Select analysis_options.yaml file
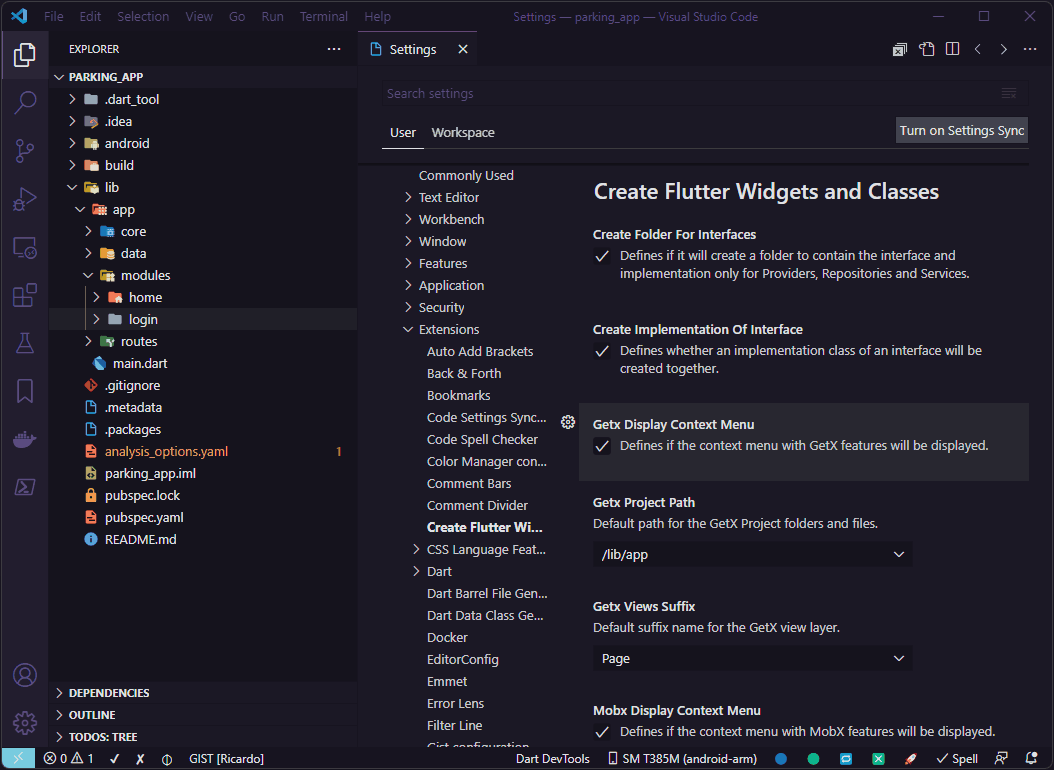Screen dimensions: 1054x770 166,452
